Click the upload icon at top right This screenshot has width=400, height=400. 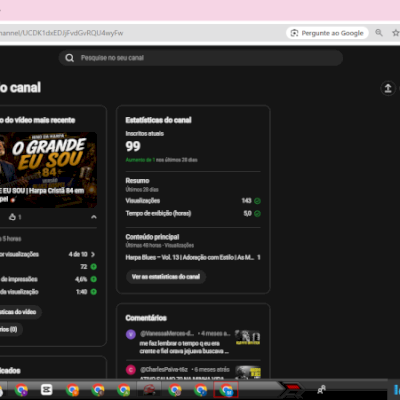pyautogui.click(x=388, y=88)
